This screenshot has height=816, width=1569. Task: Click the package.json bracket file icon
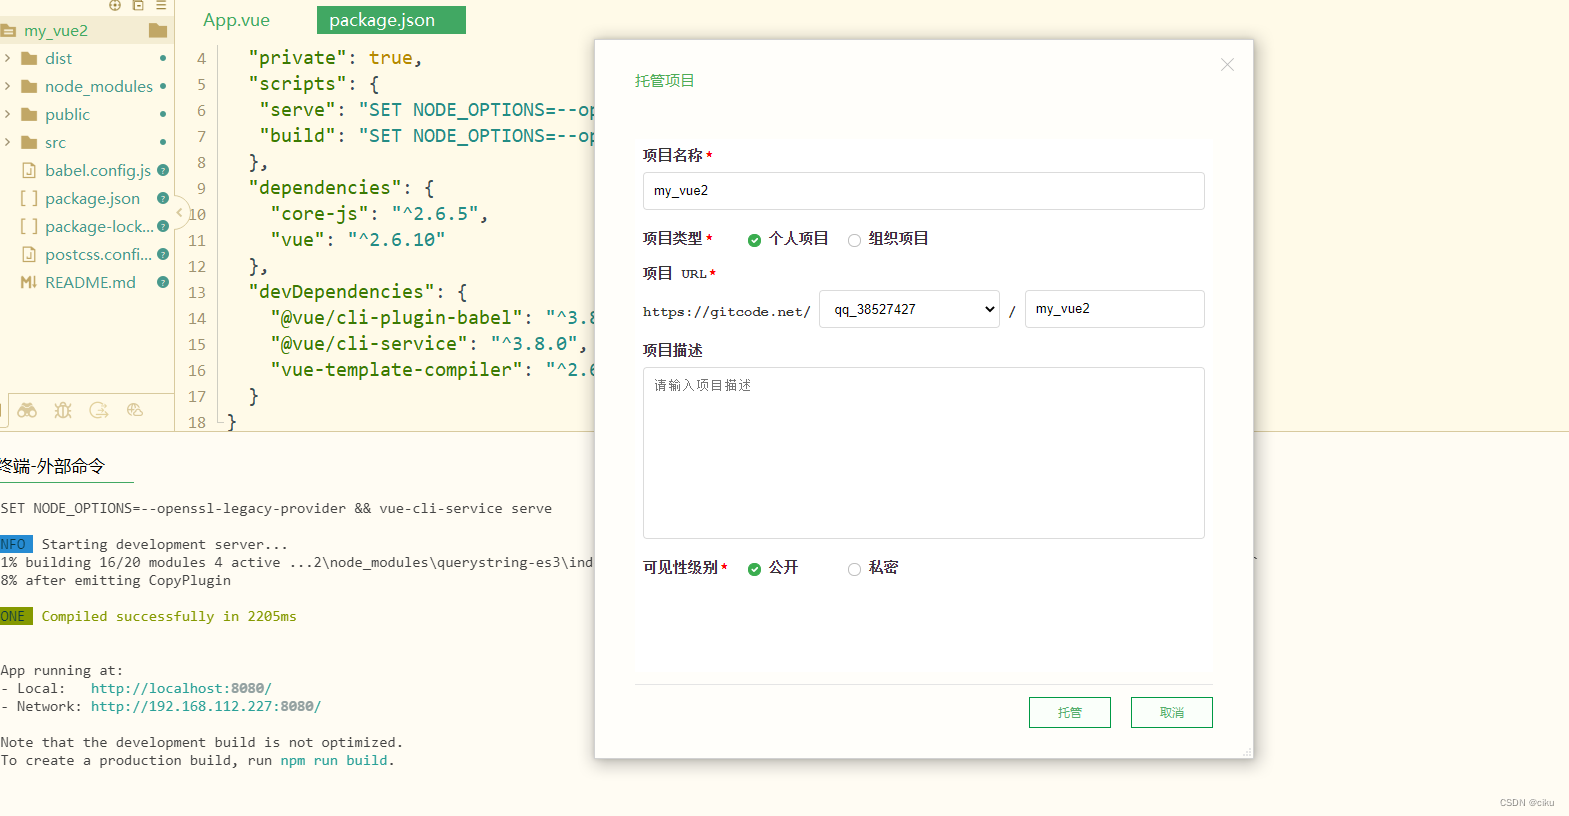tap(29, 198)
